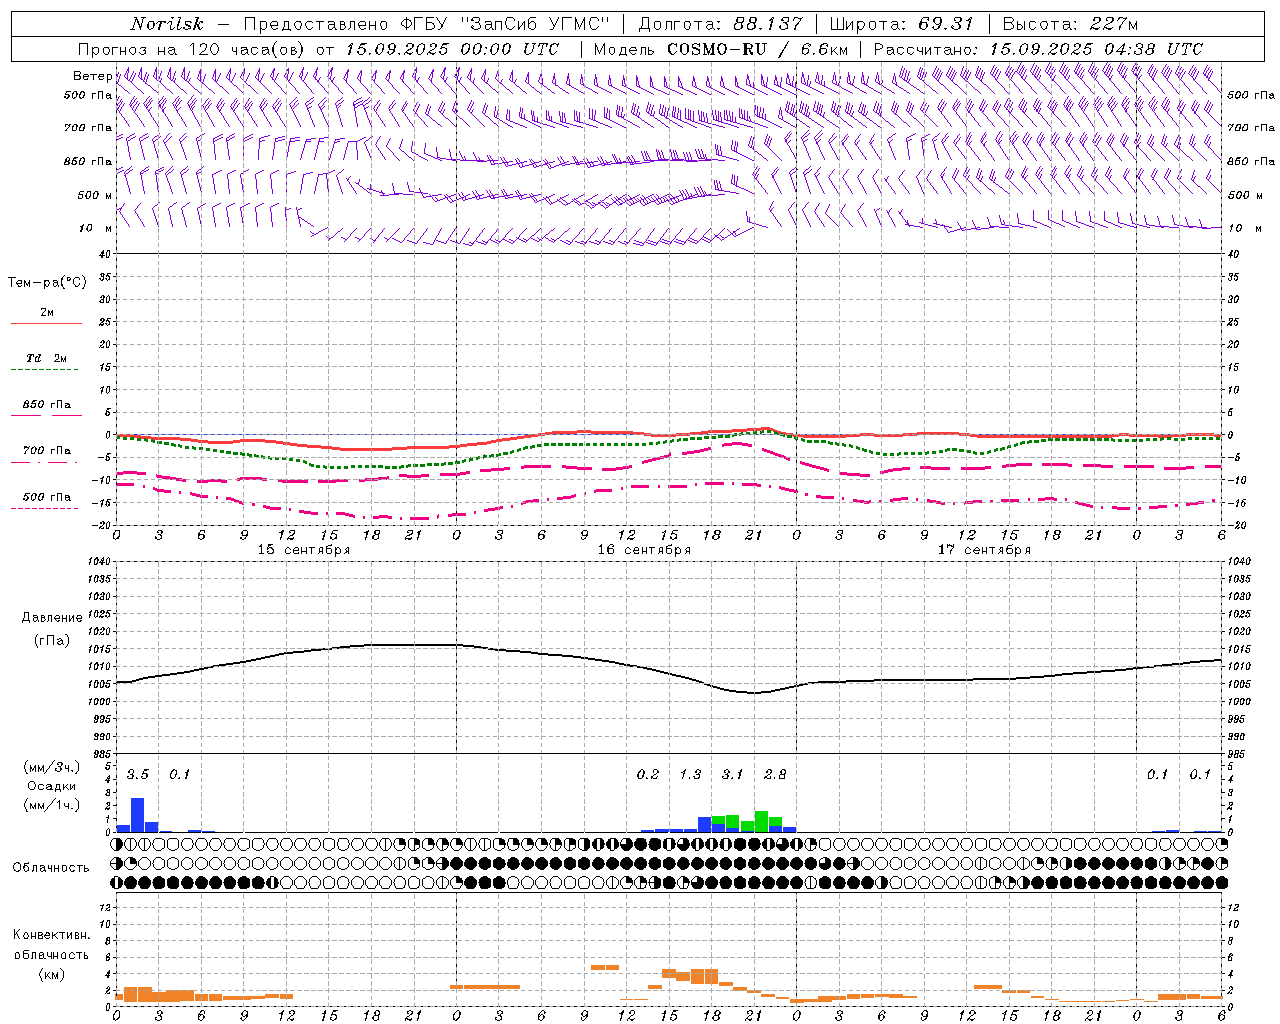The height and width of the screenshot is (1024, 1280).
Task: Click the "3.5" precipitation total
Action: pos(138,774)
